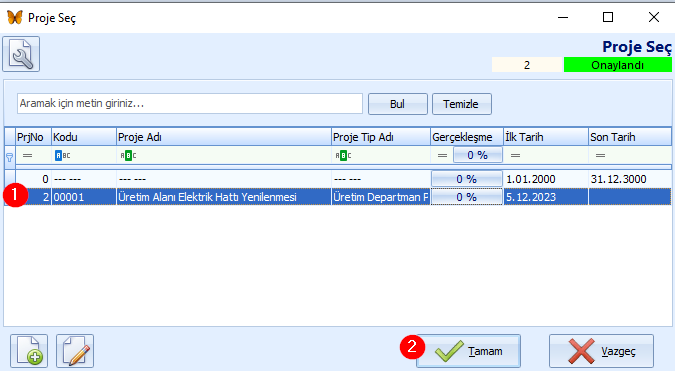The image size is (675, 371).
Task: Click the Proje Adı filter row cell
Action: pos(224,155)
